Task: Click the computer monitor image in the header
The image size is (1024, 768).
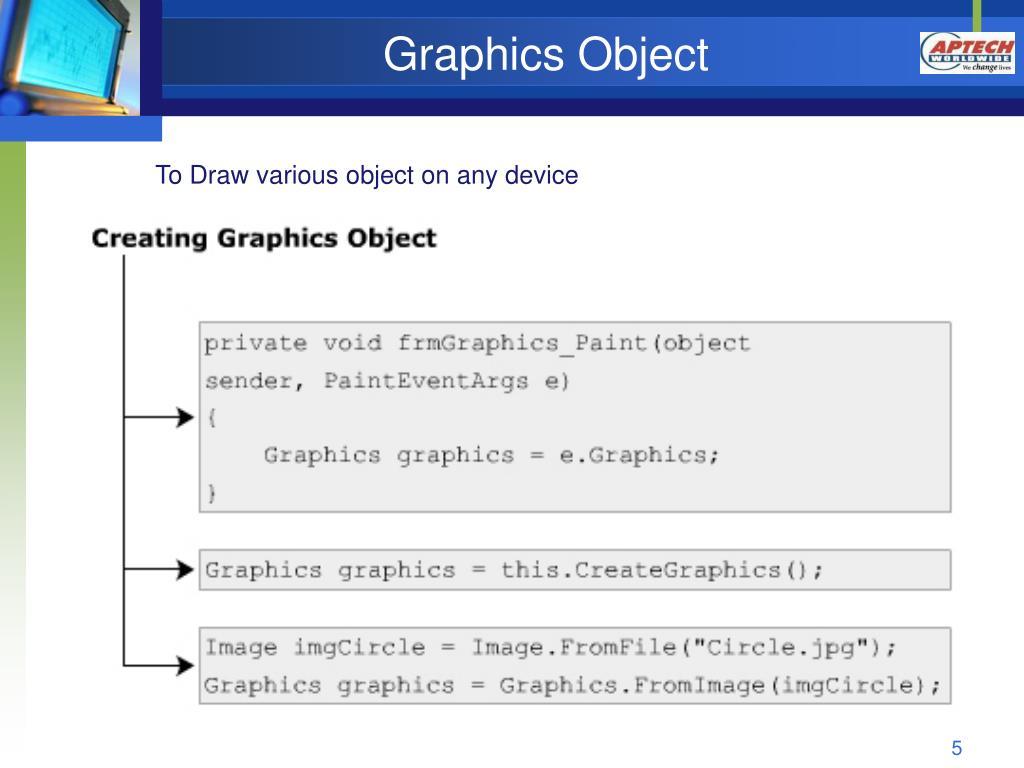Action: coord(69,57)
